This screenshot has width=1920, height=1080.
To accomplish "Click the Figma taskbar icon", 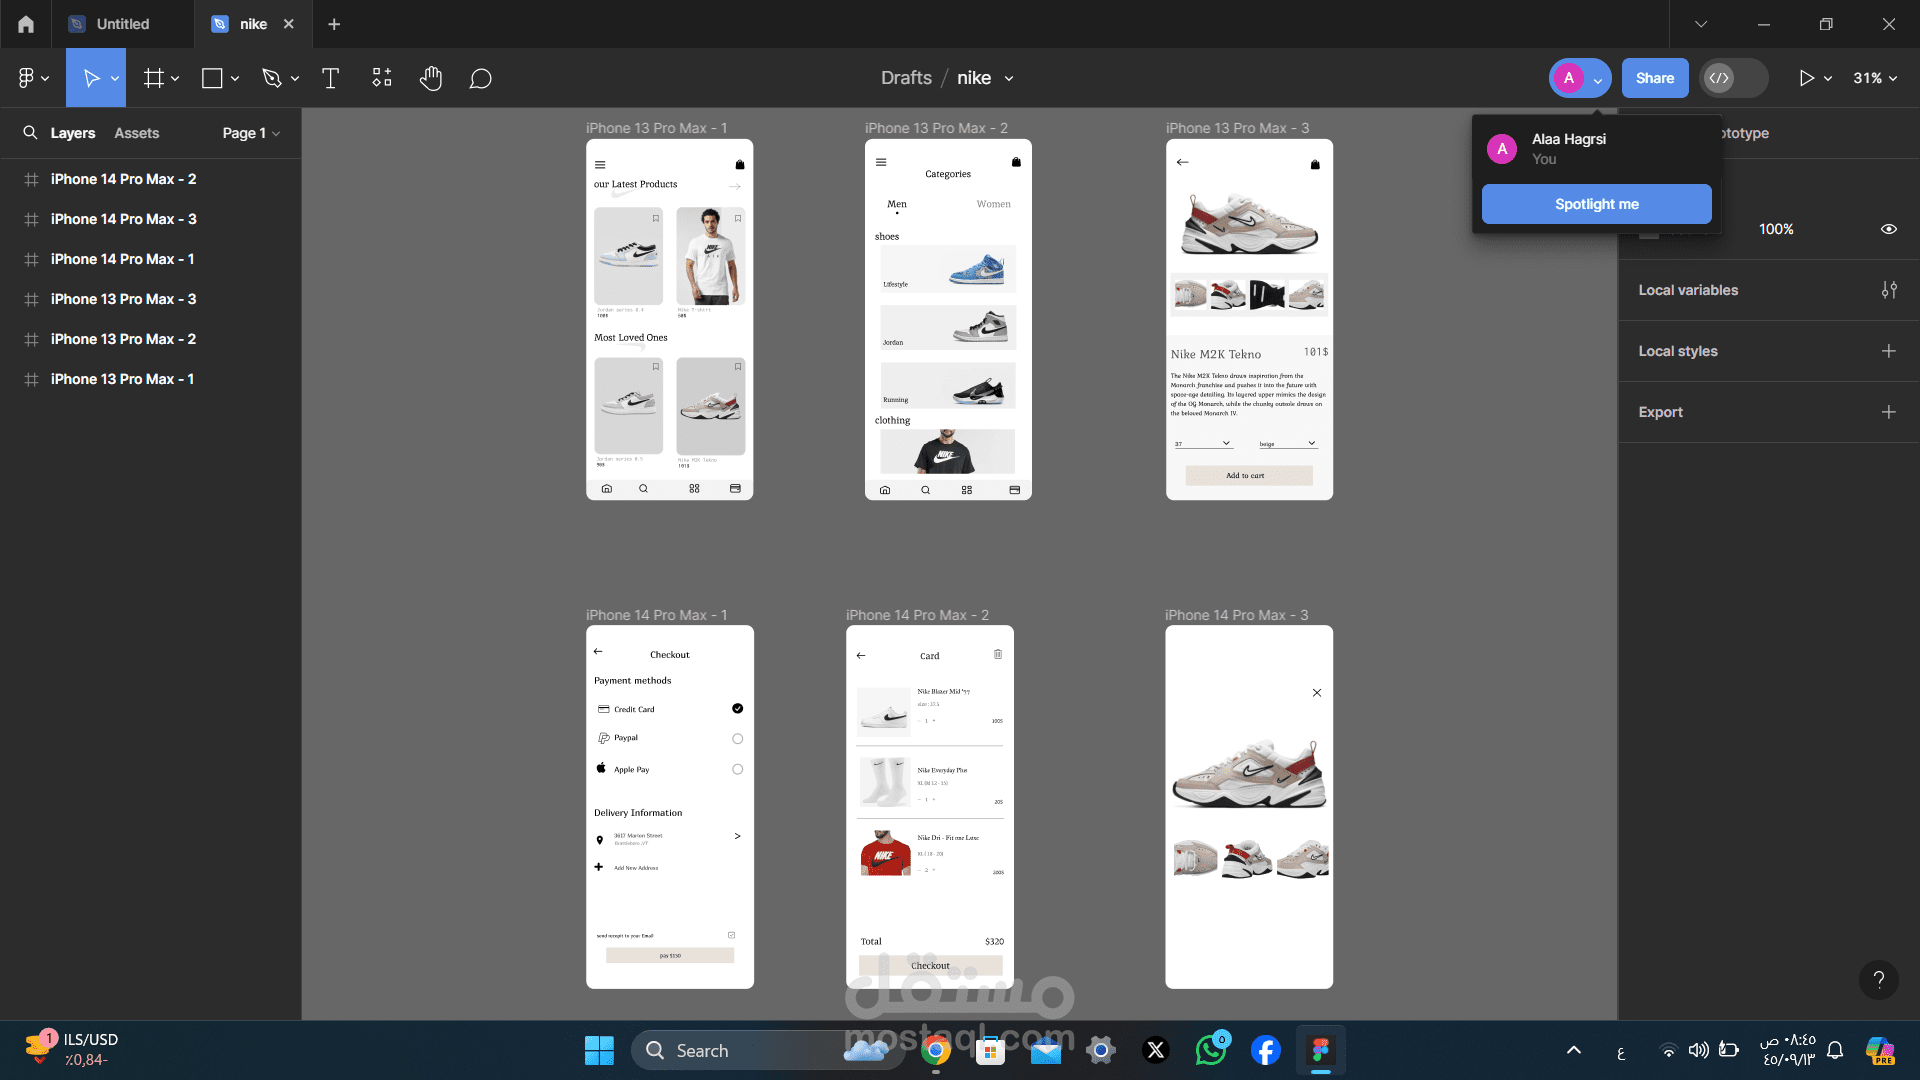I will pos(1320,1050).
